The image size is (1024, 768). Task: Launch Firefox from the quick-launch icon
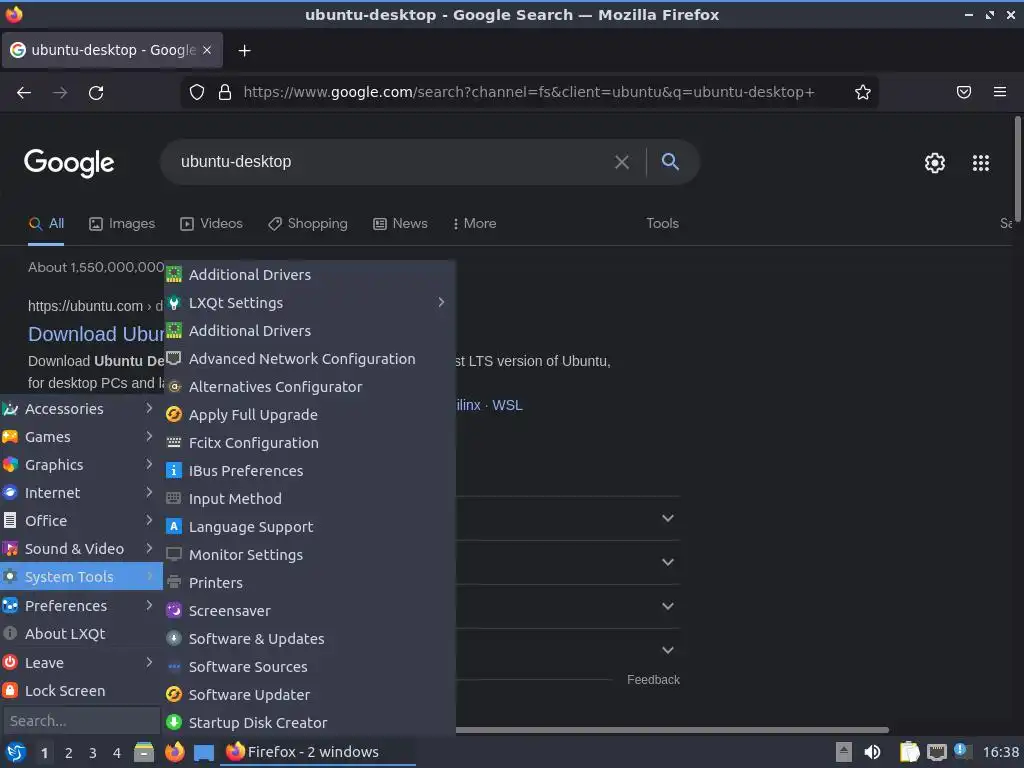pos(174,752)
